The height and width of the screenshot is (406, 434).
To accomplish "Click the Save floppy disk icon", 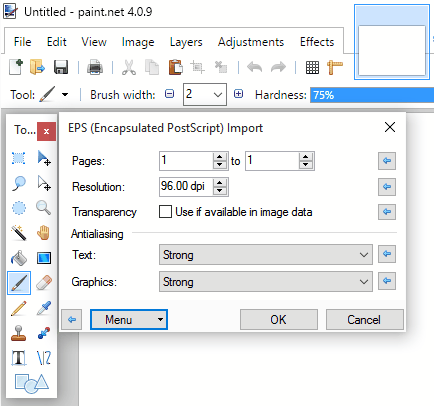I will (x=61, y=67).
